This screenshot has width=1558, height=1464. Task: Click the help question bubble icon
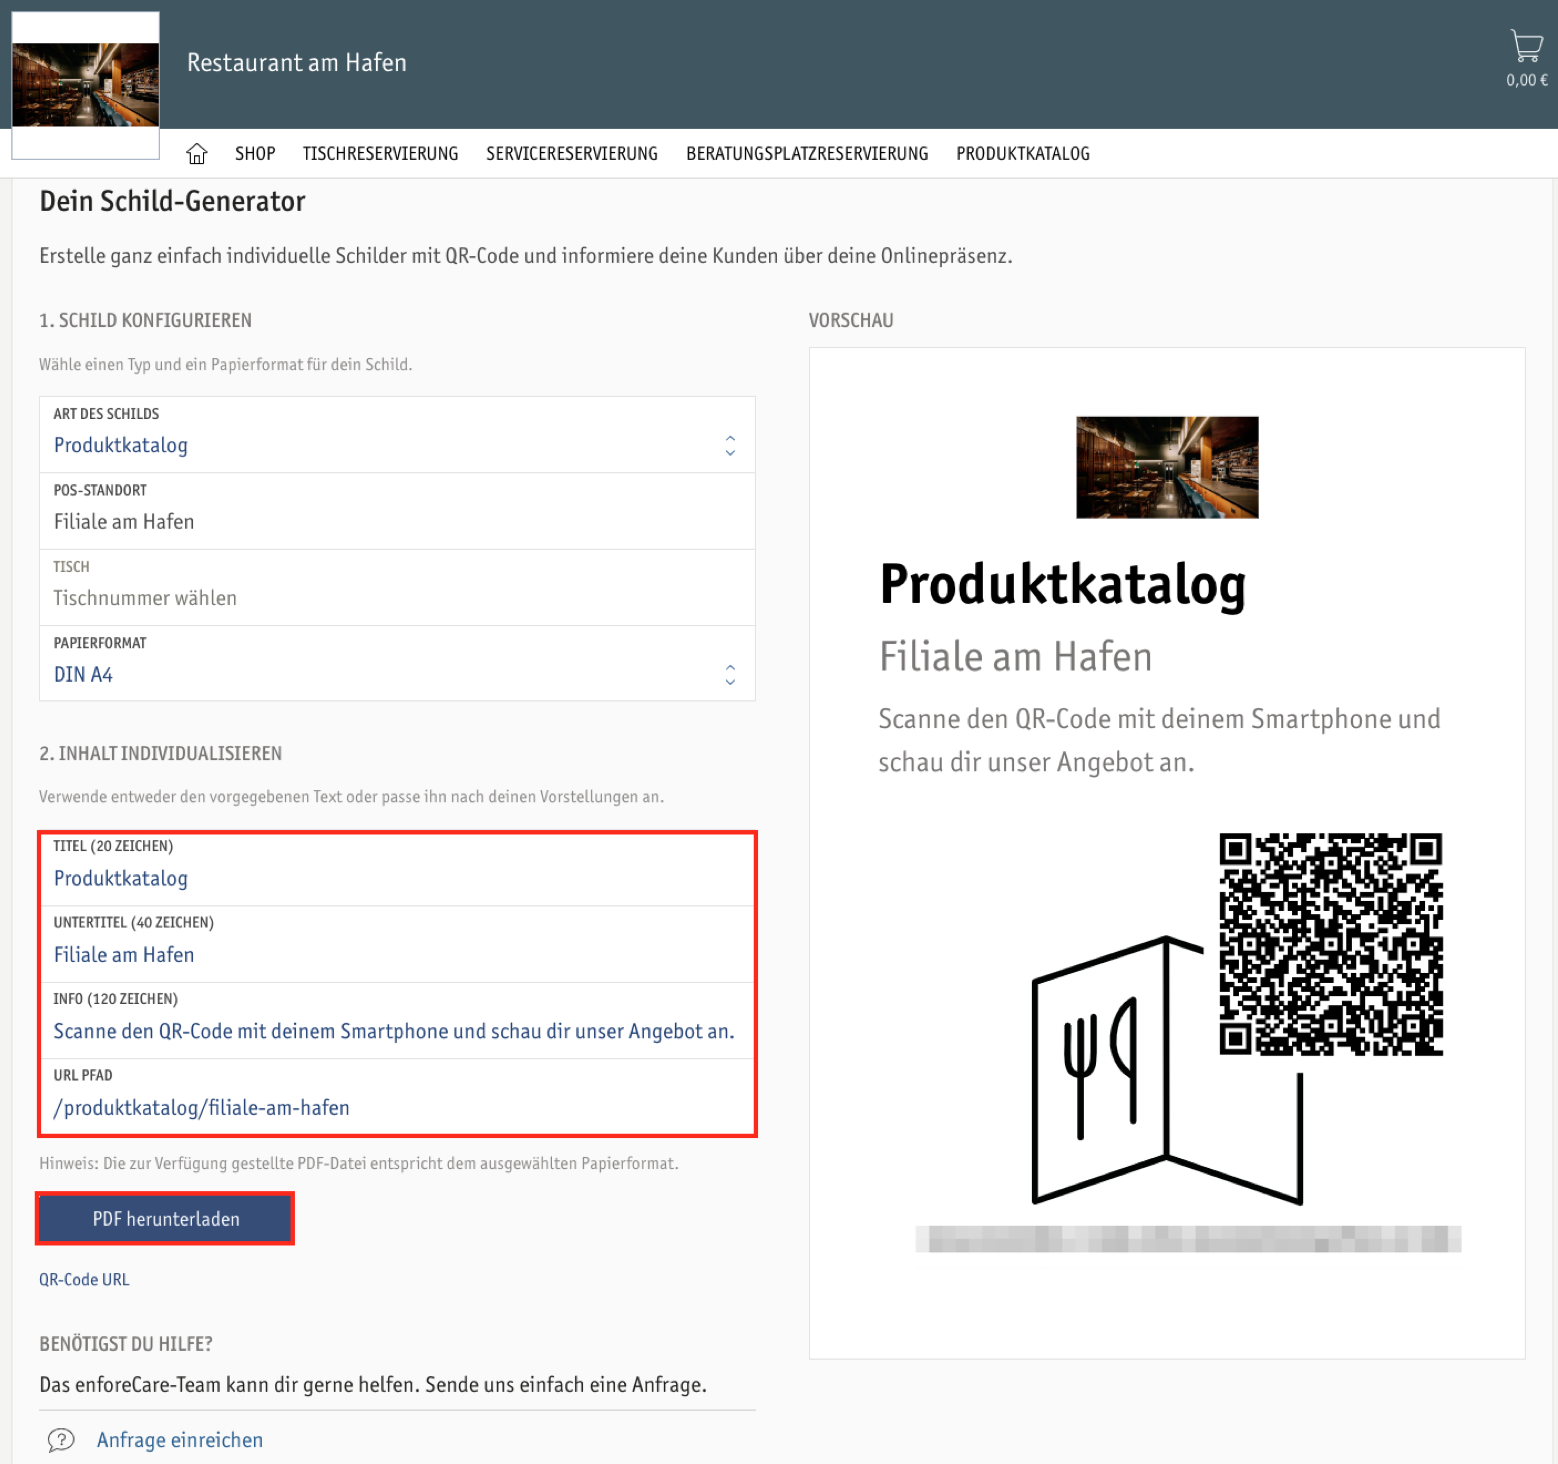61,1440
